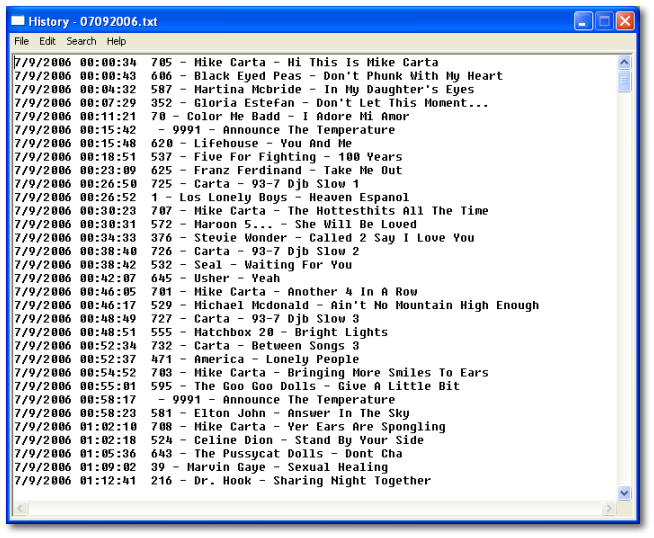Click the History window icon in title bar
The height and width of the screenshot is (538, 654).
[18, 21]
